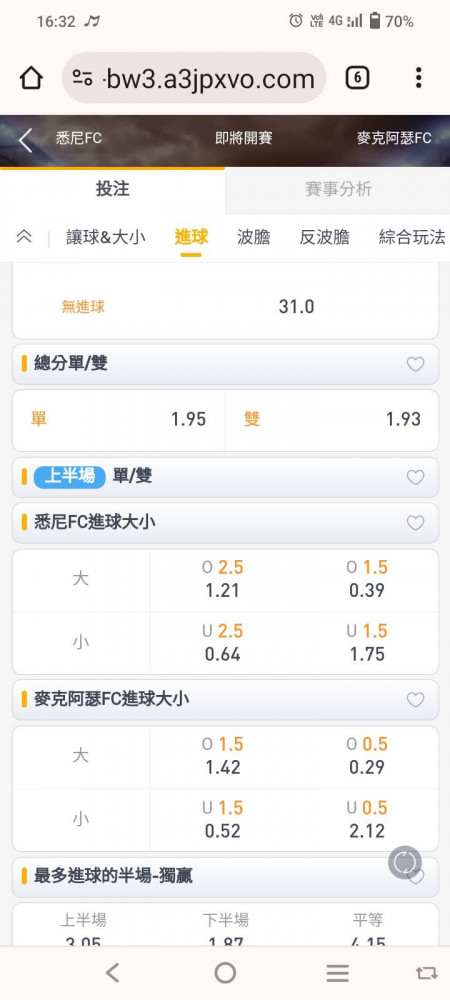Select 悉尼FC over 2.5 at 1.21
The image size is (450, 1000).
(223, 579)
